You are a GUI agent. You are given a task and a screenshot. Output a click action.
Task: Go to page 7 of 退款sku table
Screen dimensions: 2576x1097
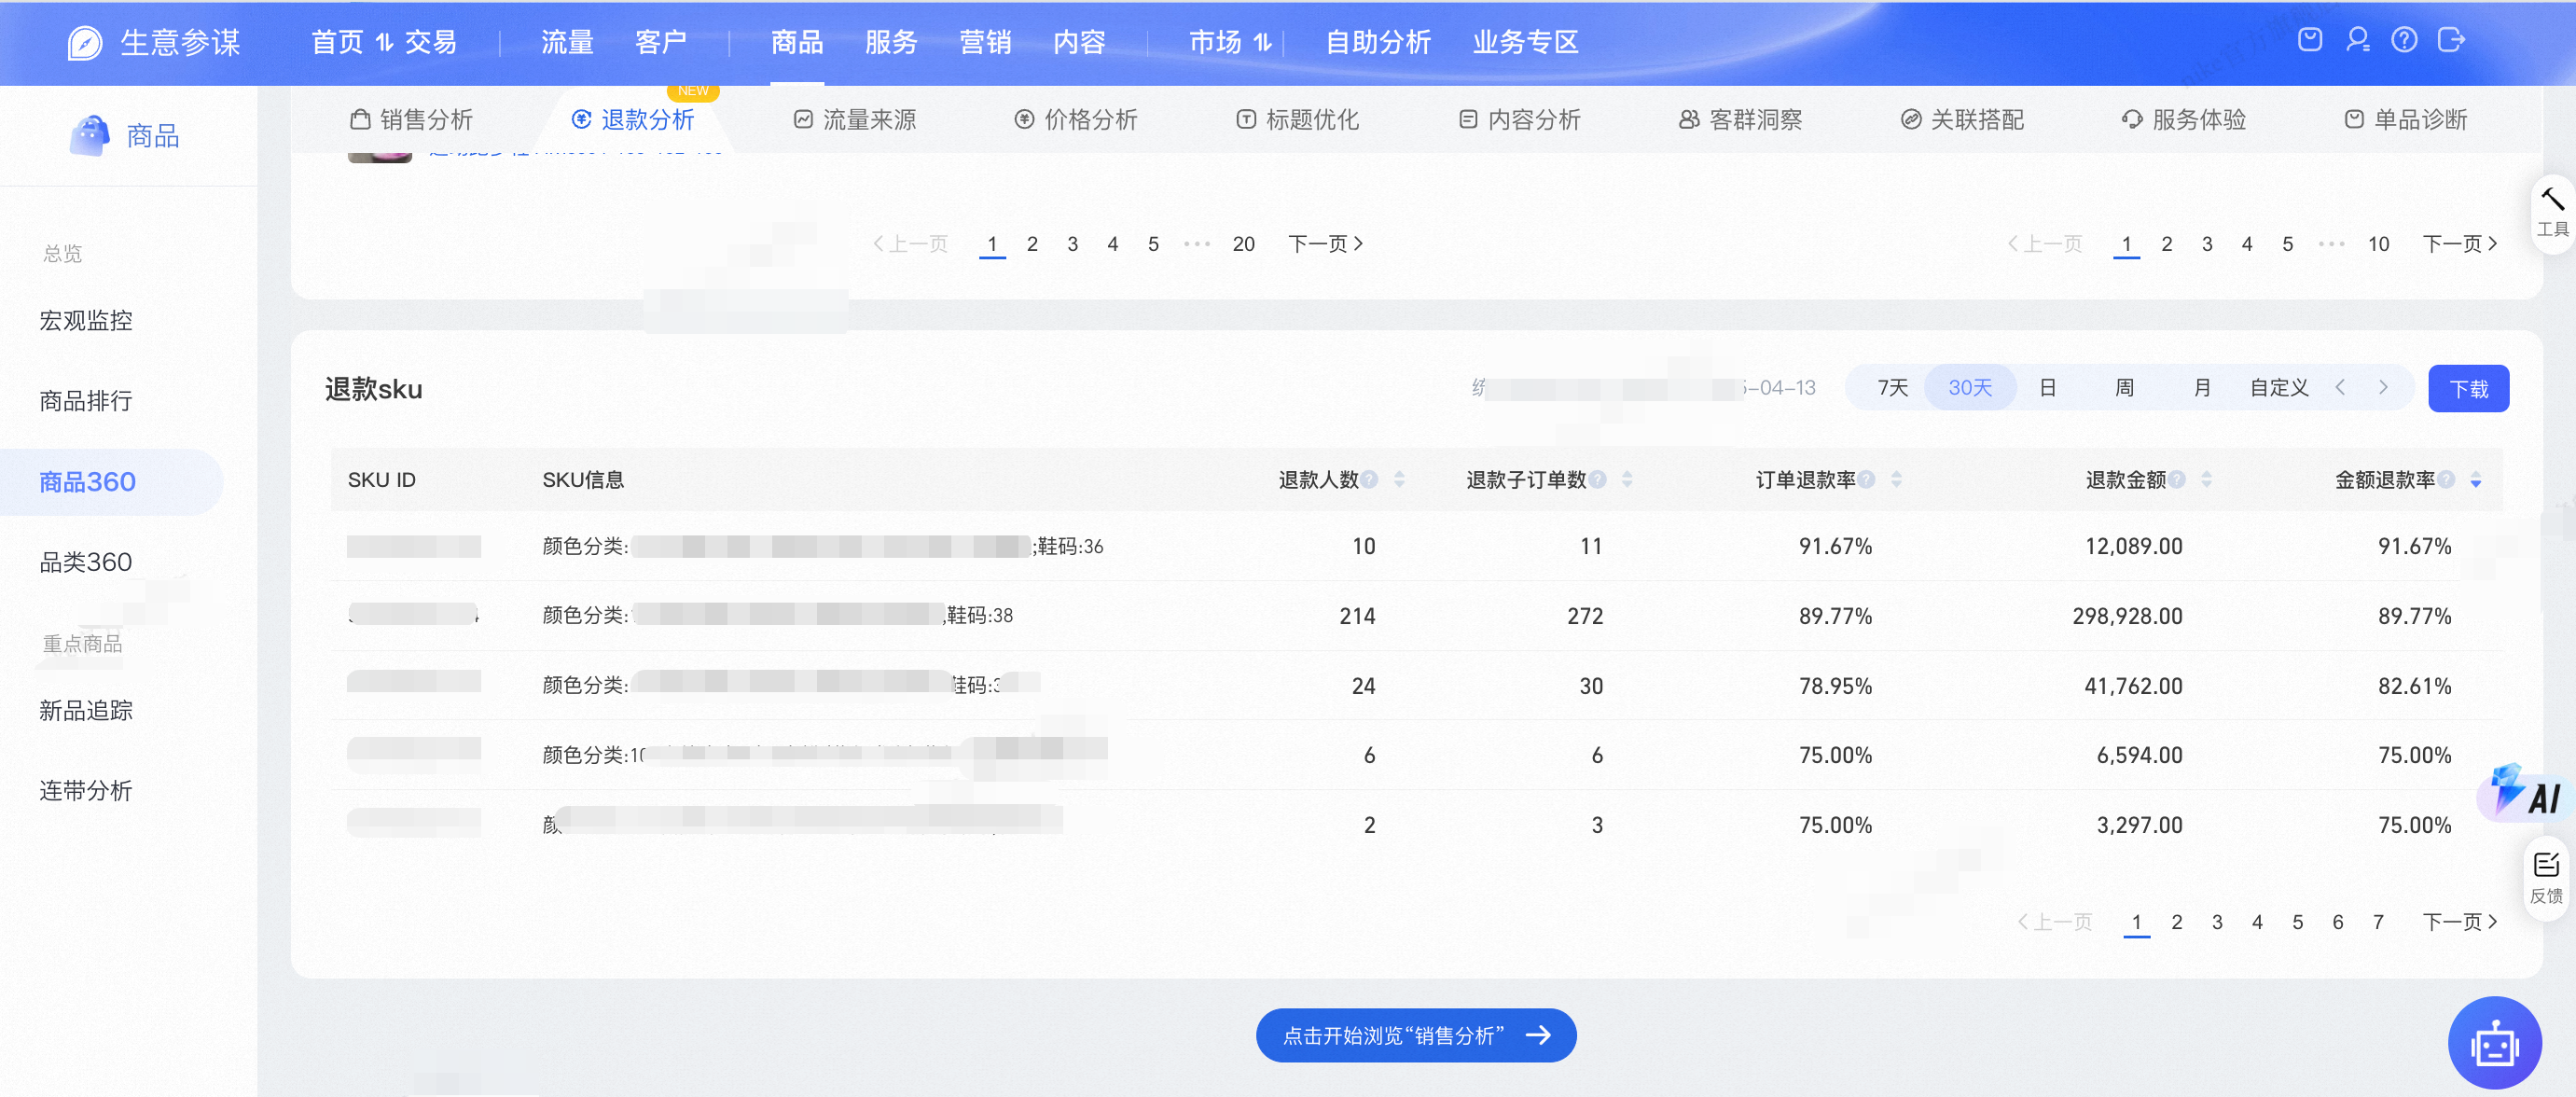[x=2377, y=921]
